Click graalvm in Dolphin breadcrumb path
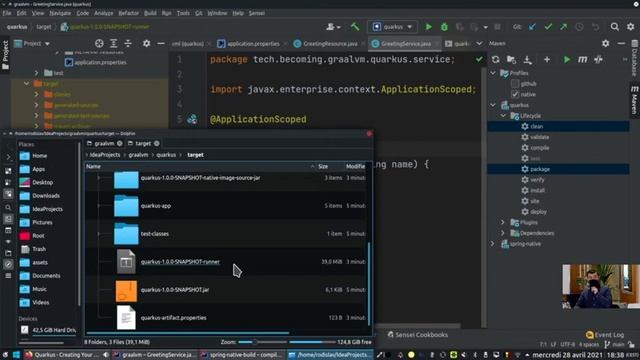The image size is (640, 360). point(138,155)
